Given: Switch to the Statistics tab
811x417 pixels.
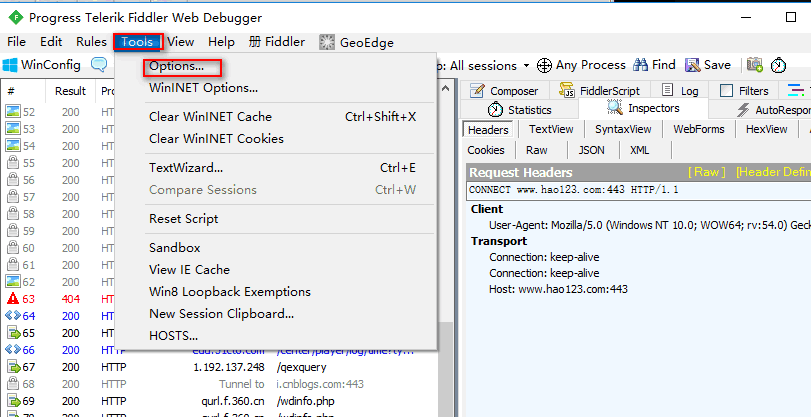Looking at the screenshot, I should coord(520,109).
